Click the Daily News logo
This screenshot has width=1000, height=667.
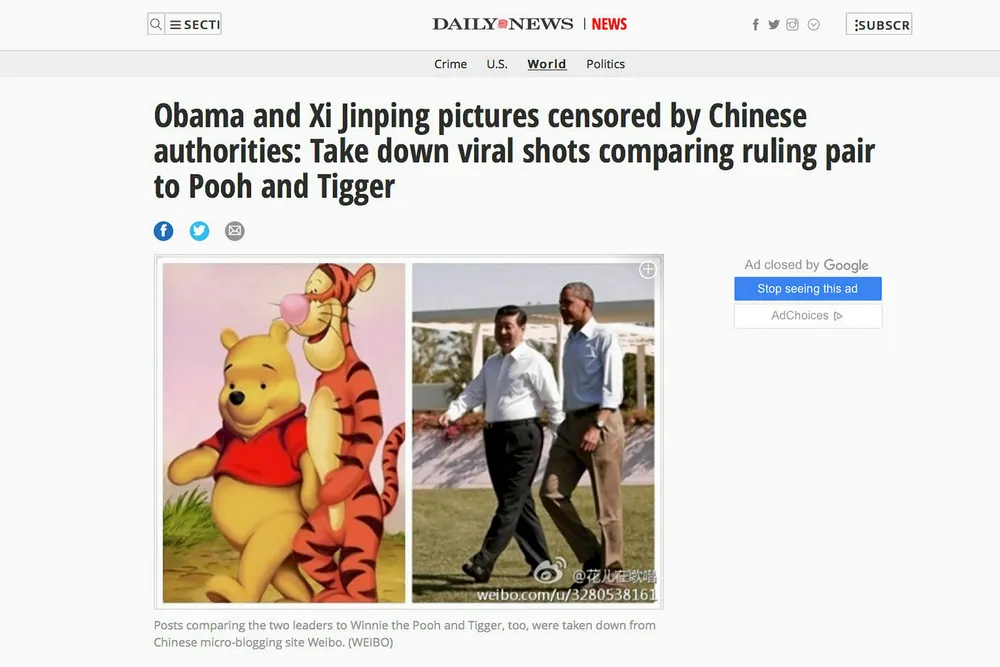(x=503, y=24)
